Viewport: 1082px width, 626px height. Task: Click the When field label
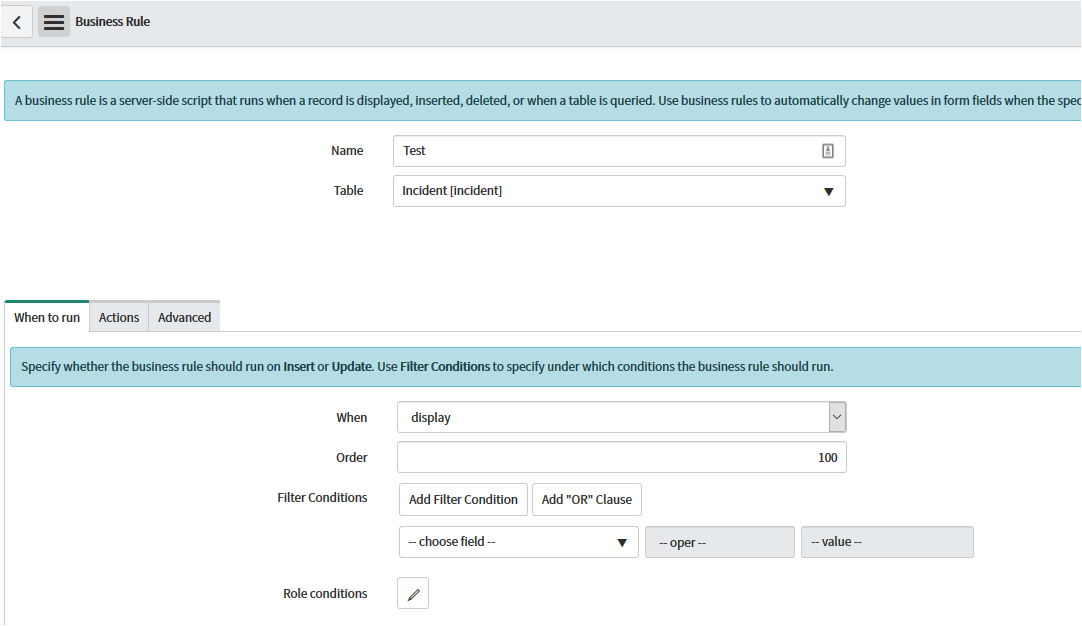(352, 418)
